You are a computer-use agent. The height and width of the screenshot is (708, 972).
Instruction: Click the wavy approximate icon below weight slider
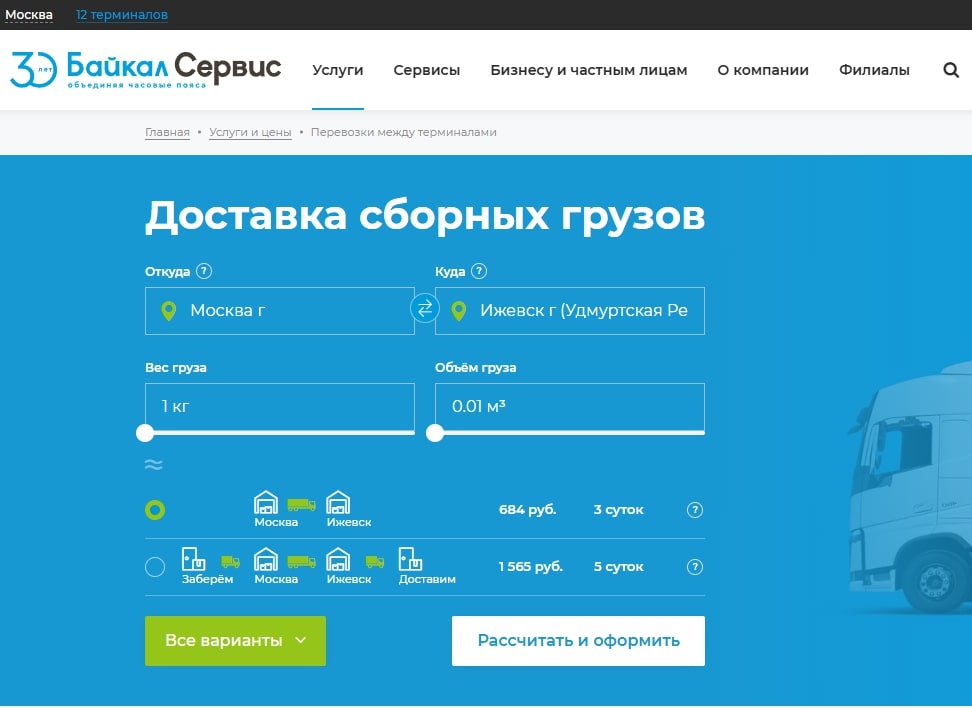pyautogui.click(x=153, y=465)
